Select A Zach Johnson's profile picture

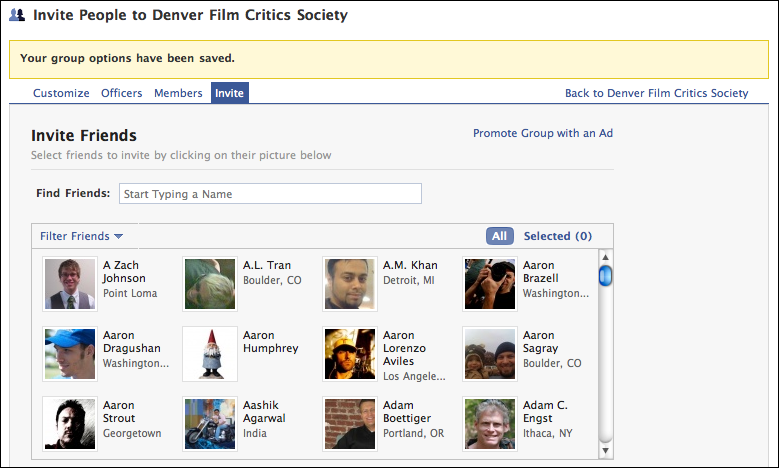click(70, 284)
